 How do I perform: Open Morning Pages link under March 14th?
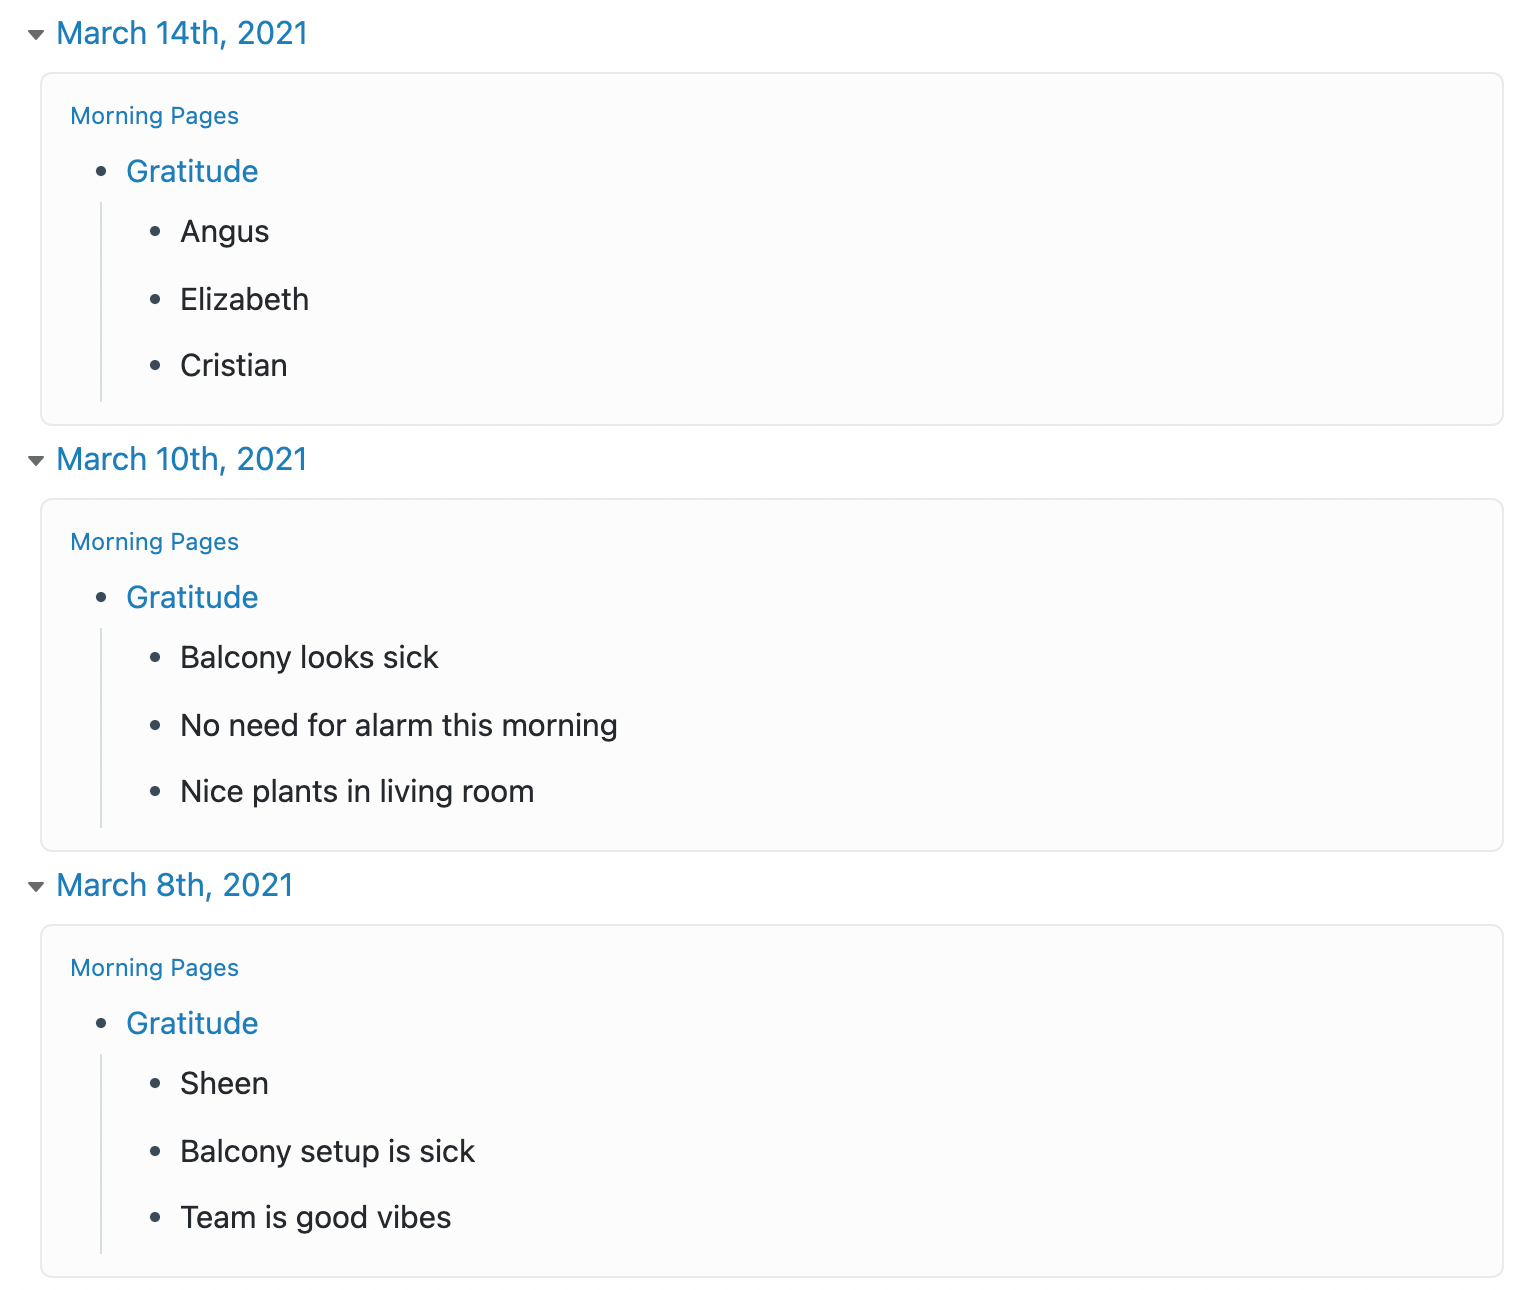click(x=155, y=116)
